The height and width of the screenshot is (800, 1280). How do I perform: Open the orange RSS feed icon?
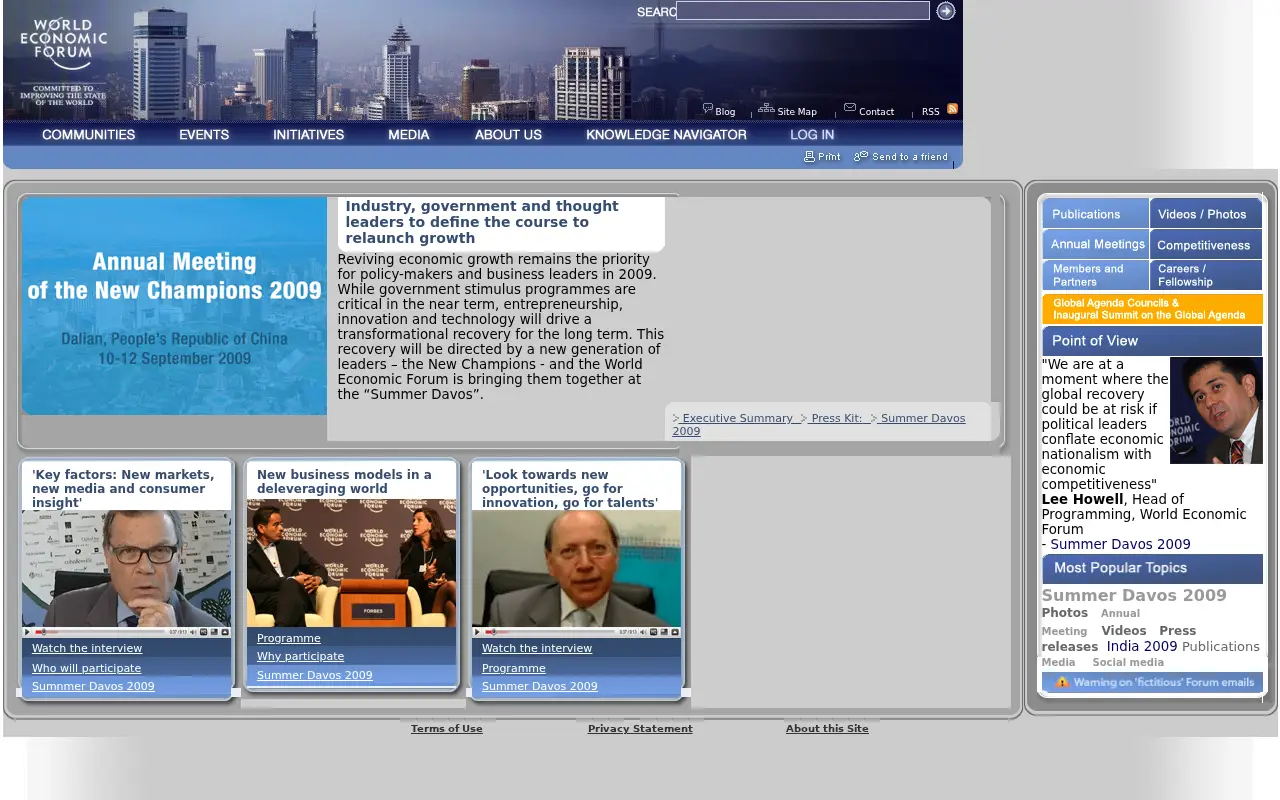(953, 108)
